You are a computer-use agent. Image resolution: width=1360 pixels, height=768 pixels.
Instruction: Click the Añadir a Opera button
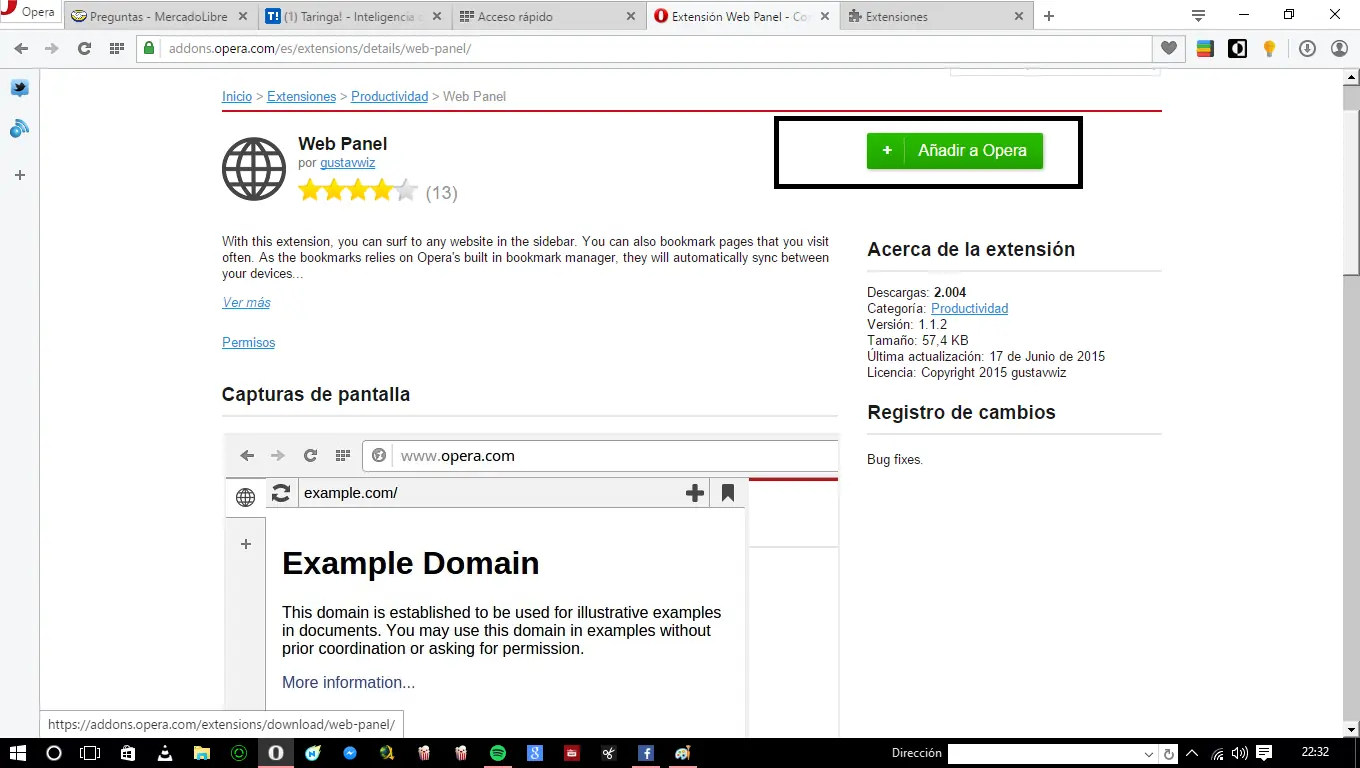(x=955, y=151)
